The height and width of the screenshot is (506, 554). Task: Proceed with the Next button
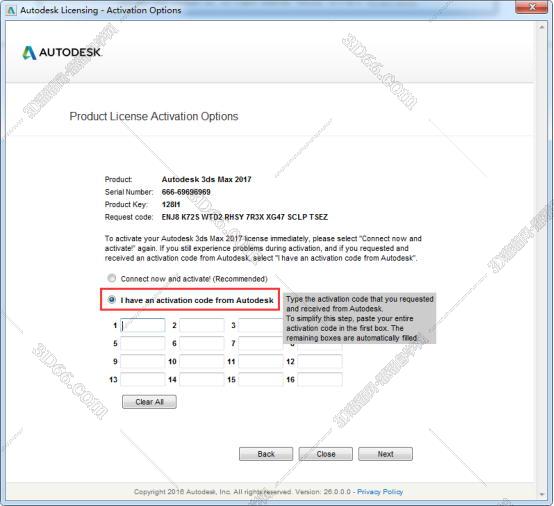pos(385,454)
